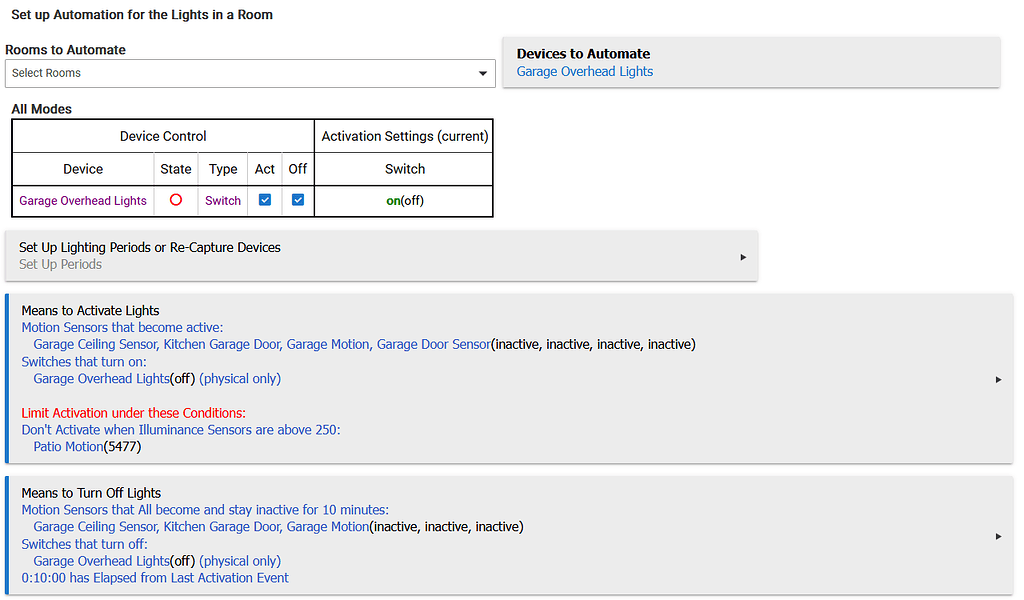The image size is (1024, 600).
Task: Select the Patio Motion illuminance sensor
Action: point(68,447)
